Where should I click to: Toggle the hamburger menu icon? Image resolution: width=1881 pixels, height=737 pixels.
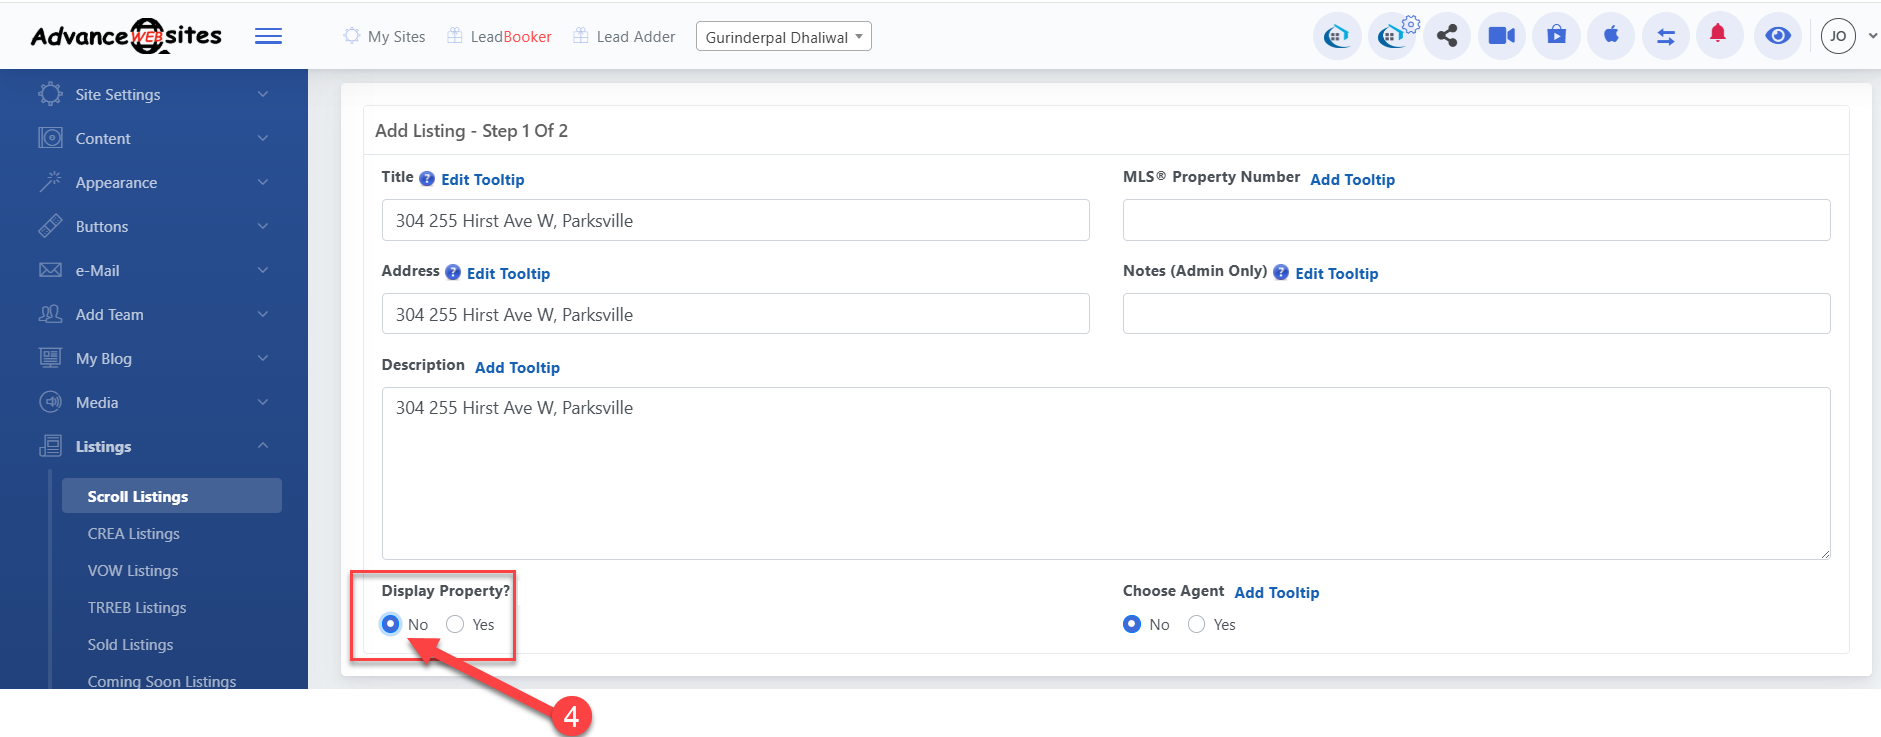click(268, 37)
